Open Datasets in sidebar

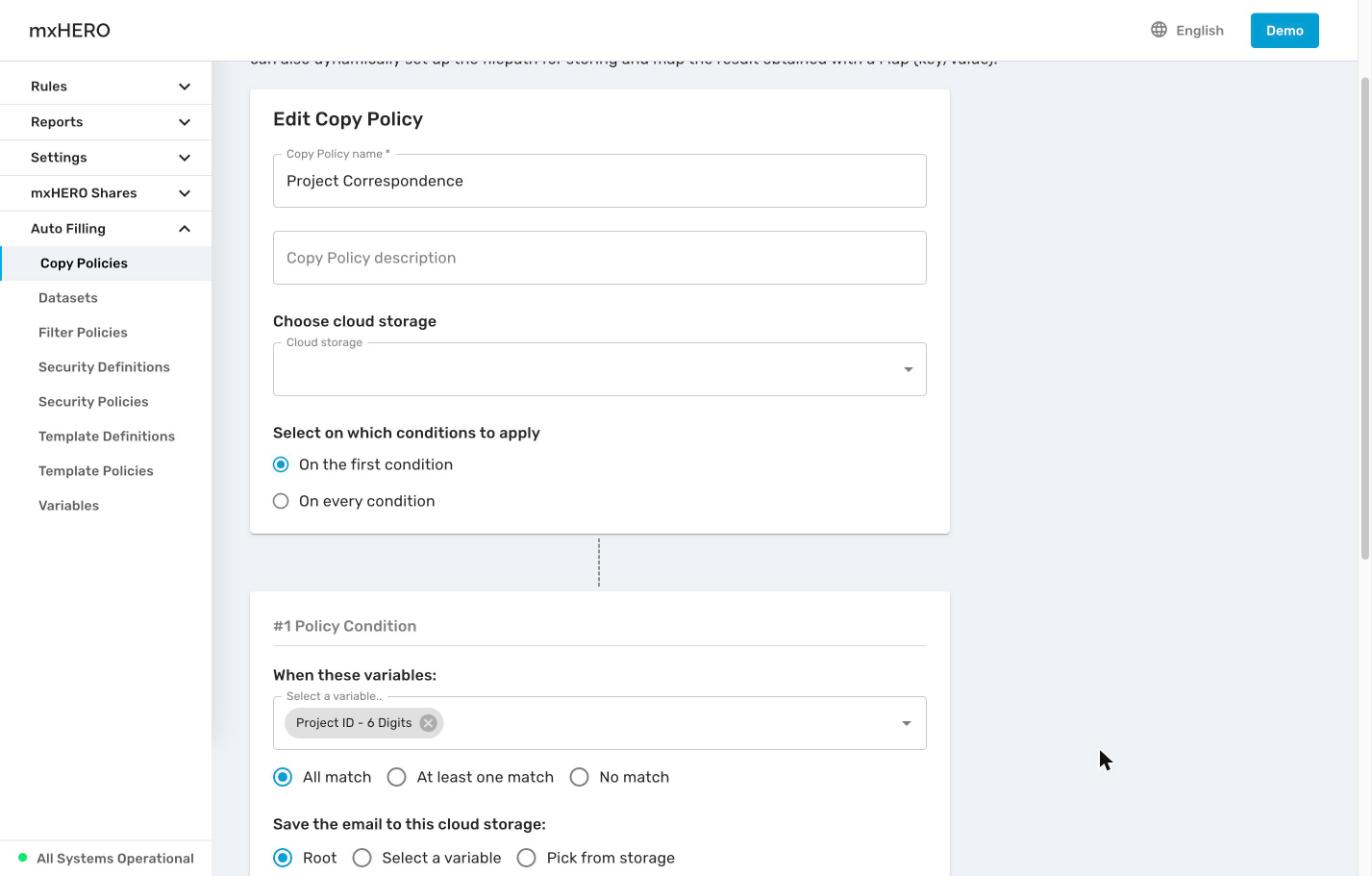pyautogui.click(x=68, y=298)
